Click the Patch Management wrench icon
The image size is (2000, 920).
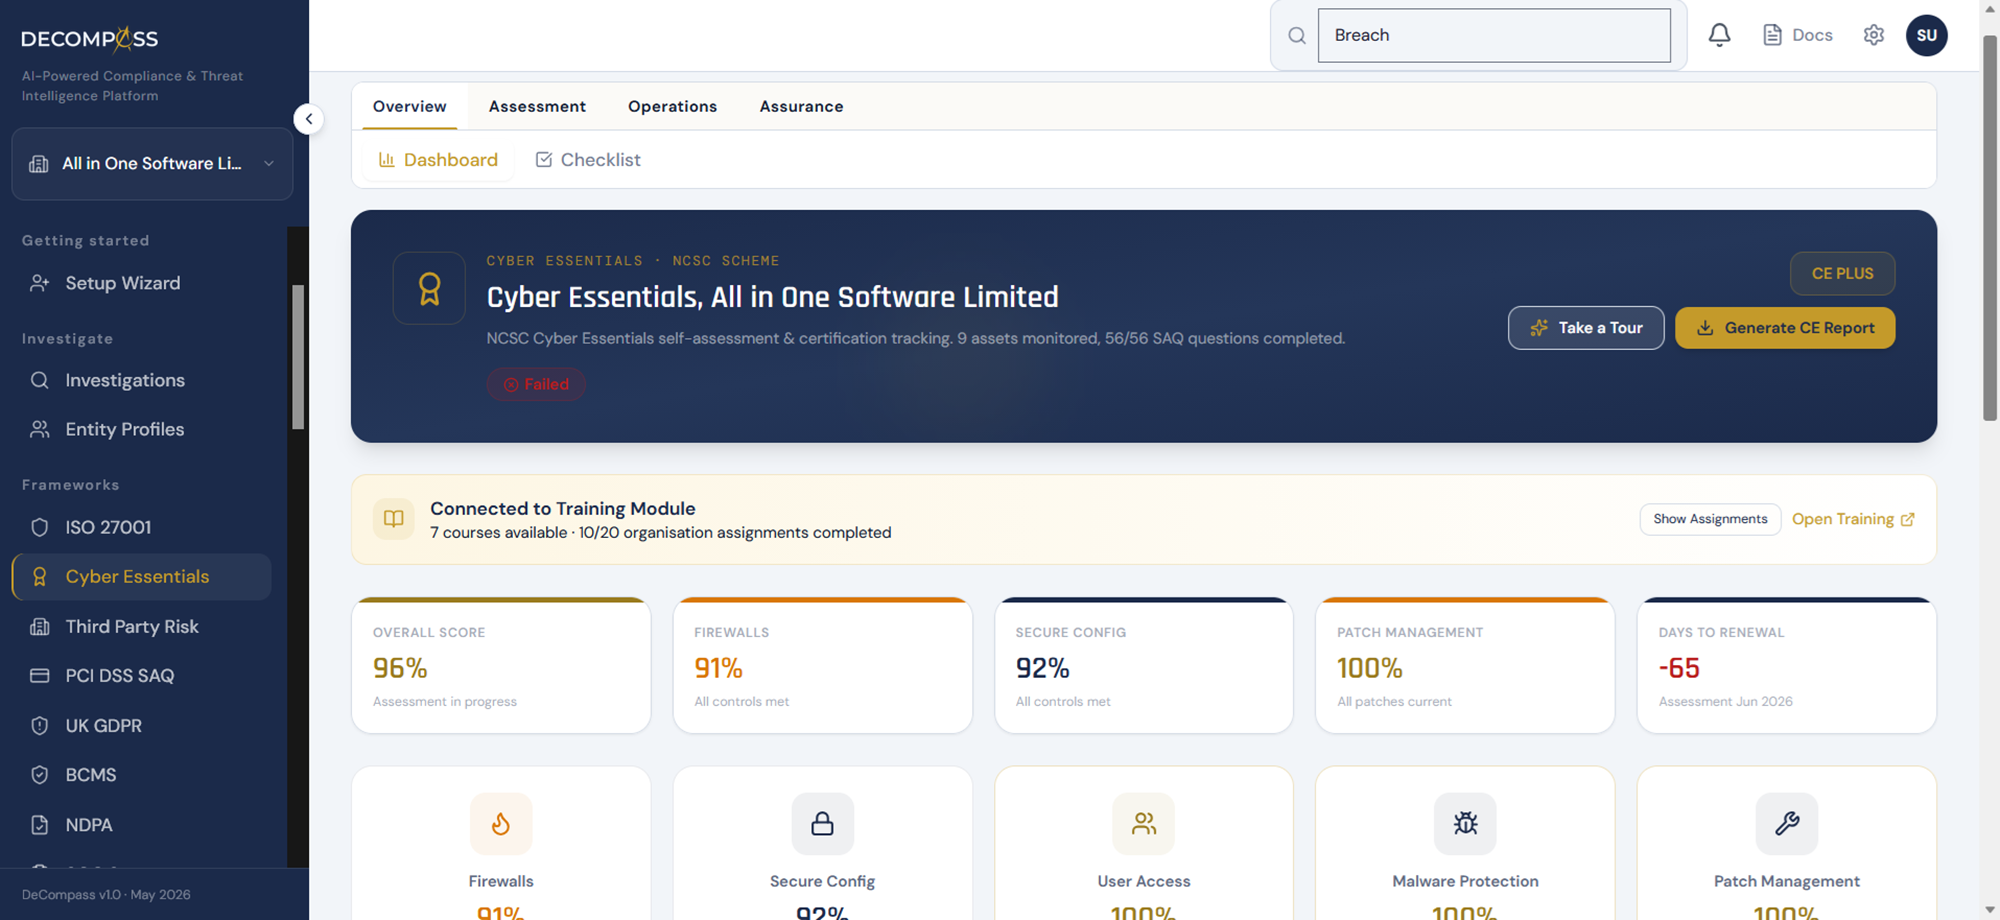(1787, 824)
